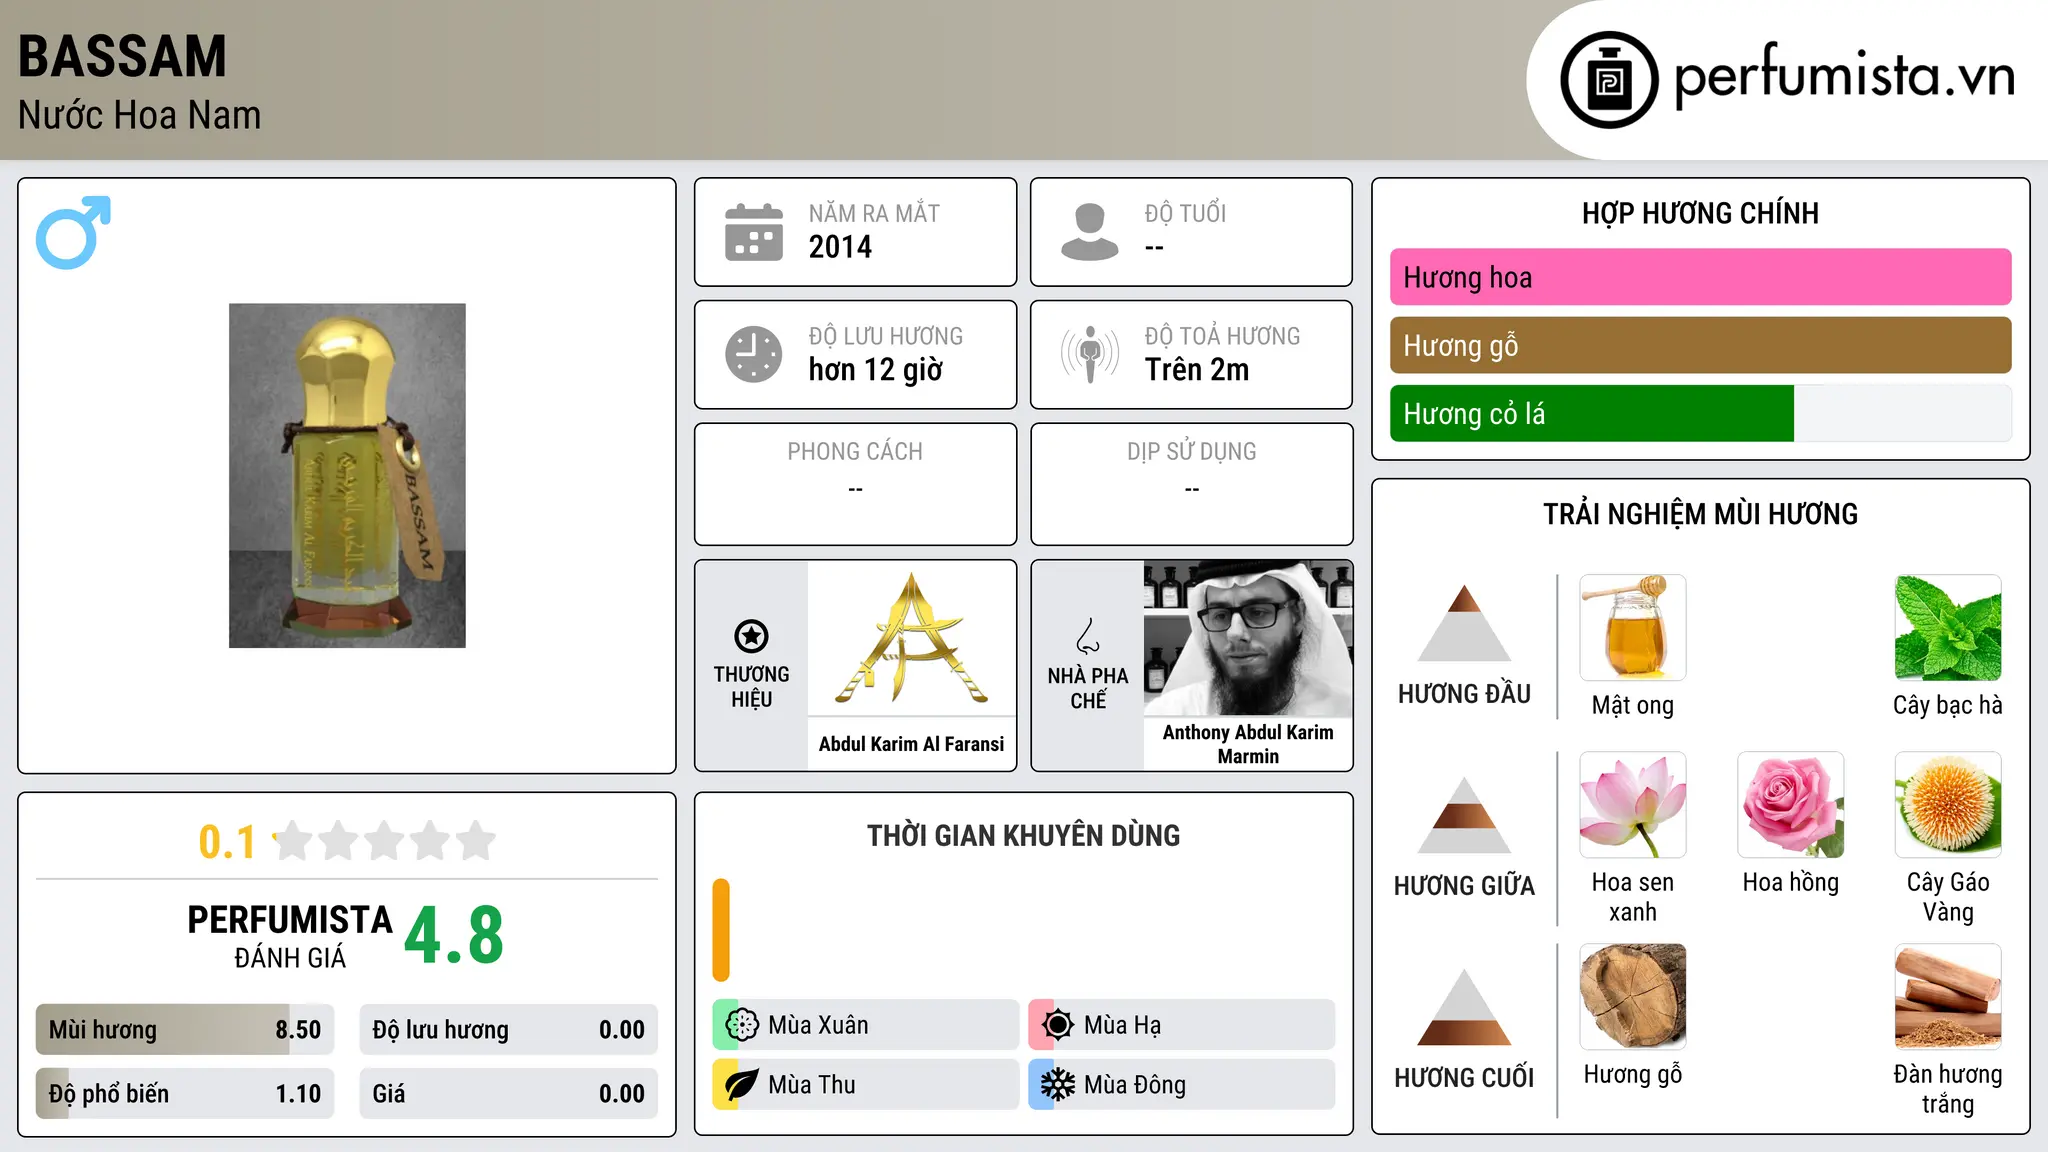Screen dimensions: 2048x1152
Task: Click the user rating value 0.1
Action: [227, 842]
